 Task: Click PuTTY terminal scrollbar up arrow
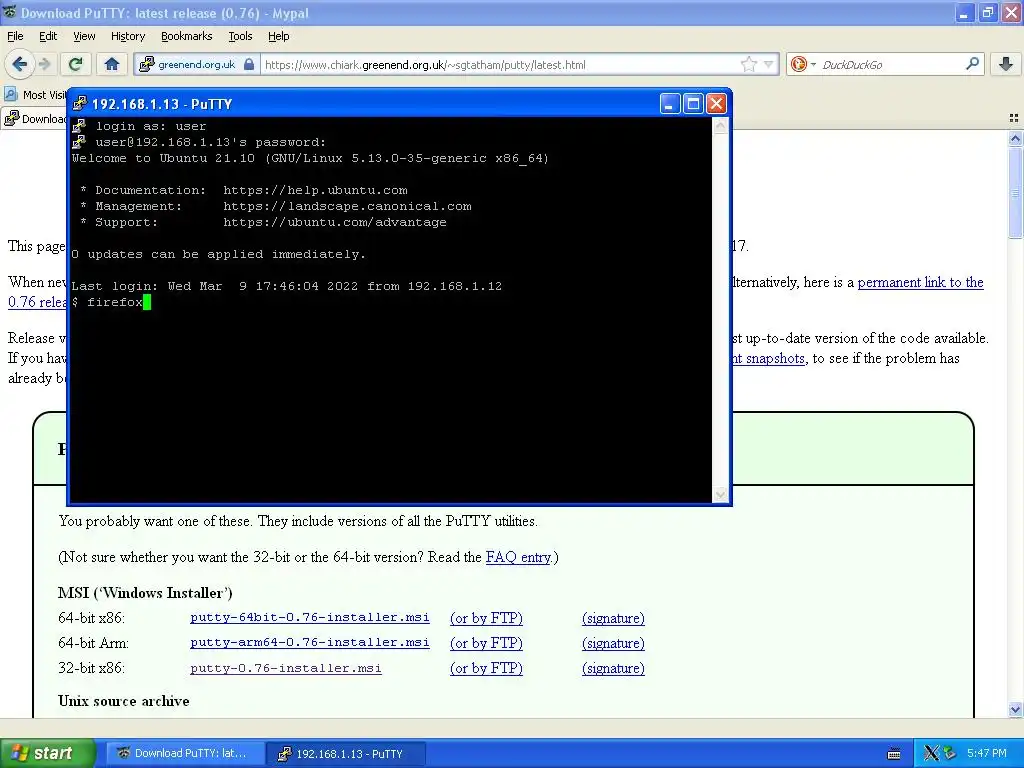tap(720, 125)
